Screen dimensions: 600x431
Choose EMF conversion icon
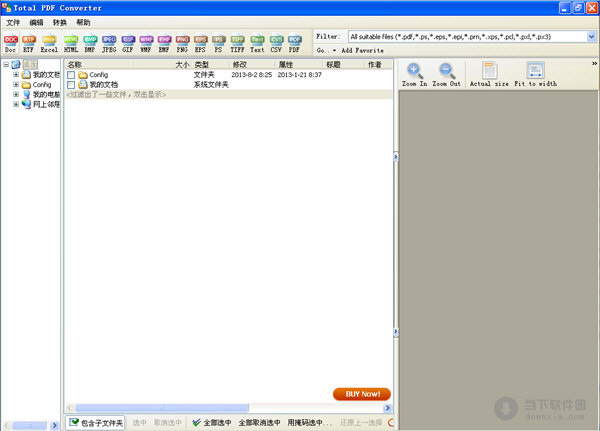point(164,43)
